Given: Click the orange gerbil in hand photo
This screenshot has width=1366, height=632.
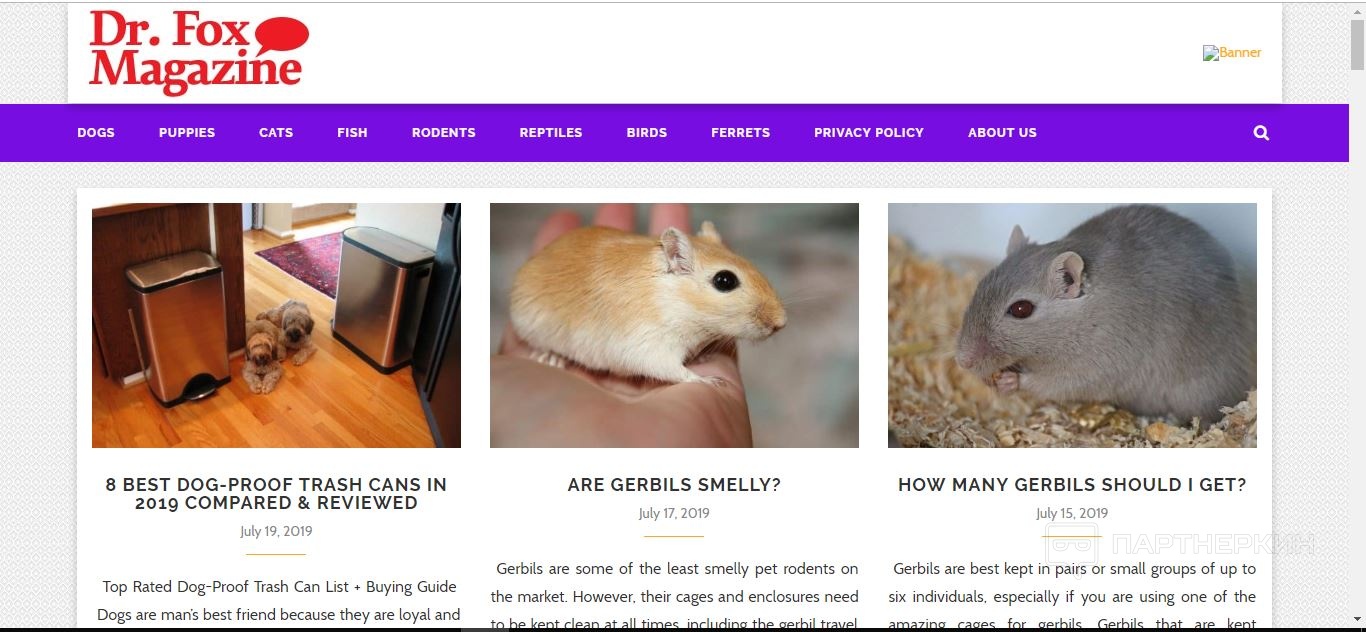Looking at the screenshot, I should (x=674, y=325).
